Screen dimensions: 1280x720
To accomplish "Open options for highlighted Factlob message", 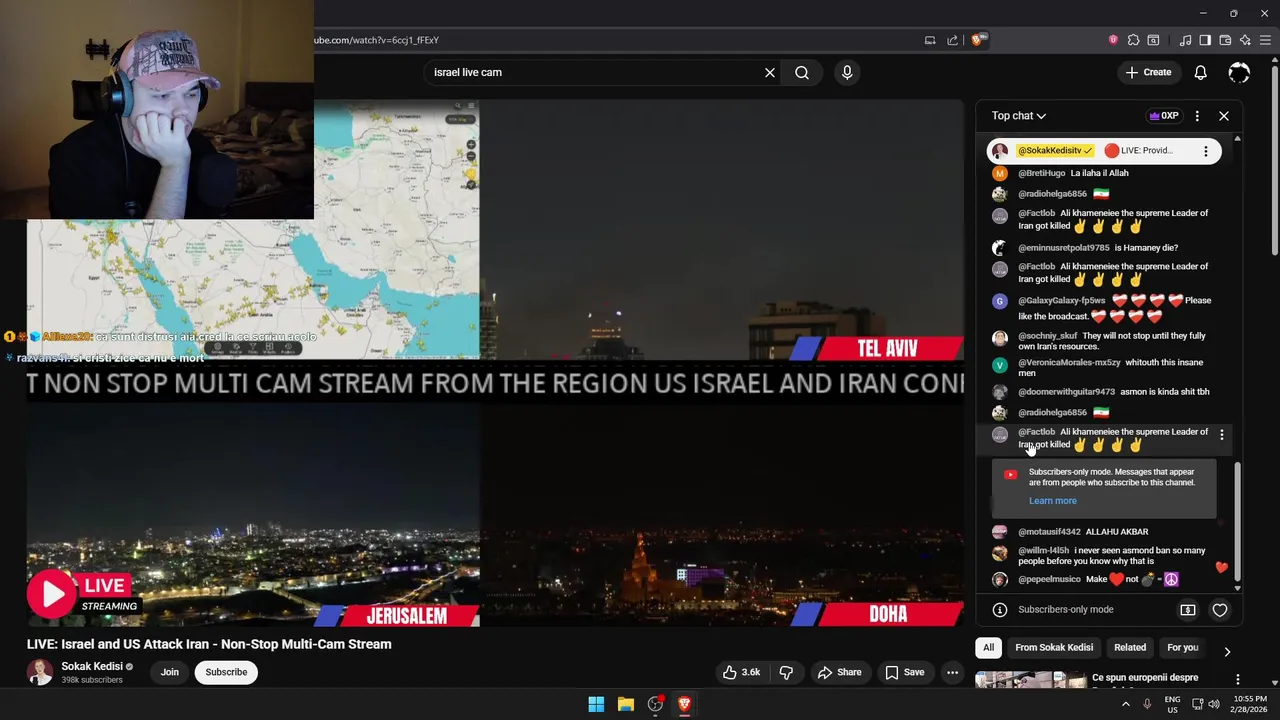I will [1221, 435].
